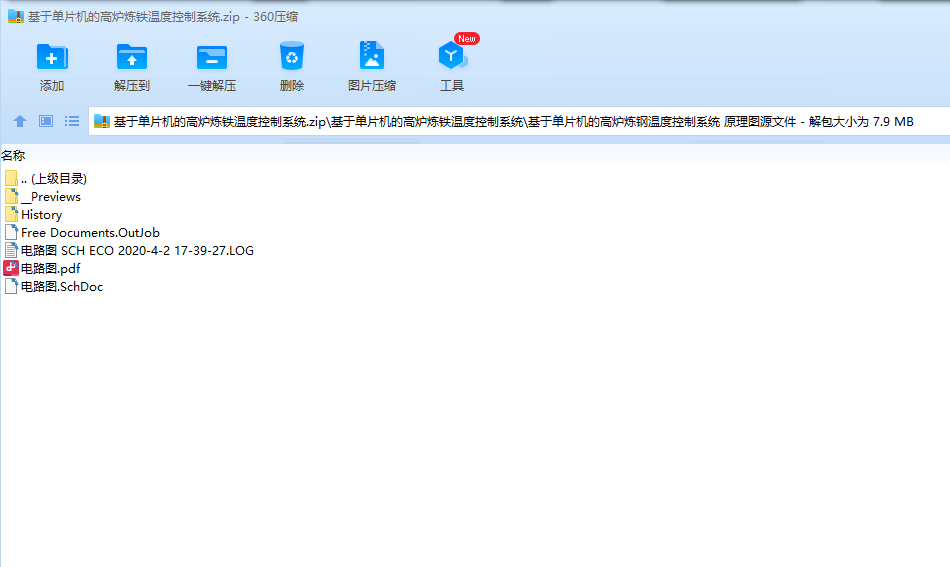Click the 一键解压 one-click extract icon
The image size is (950, 567).
tap(211, 58)
